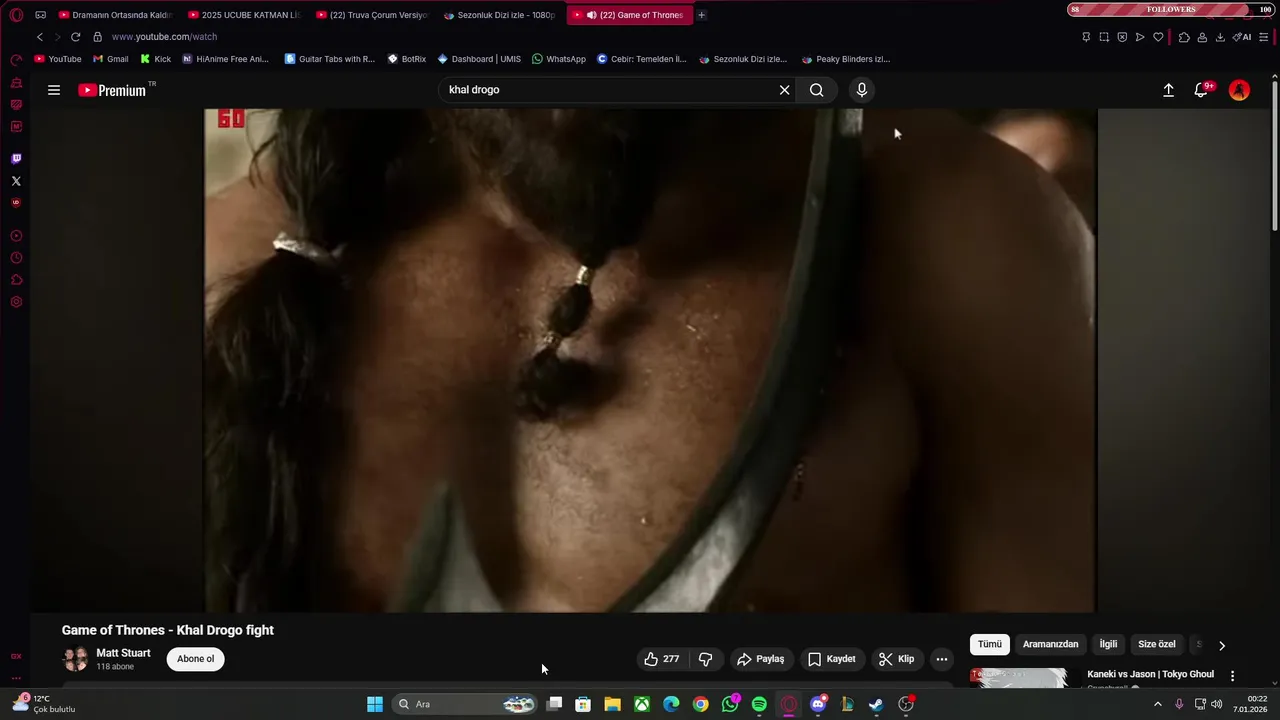This screenshot has width=1280, height=720.
Task: Expand hidden system tray icons
Action: pos(1158,704)
